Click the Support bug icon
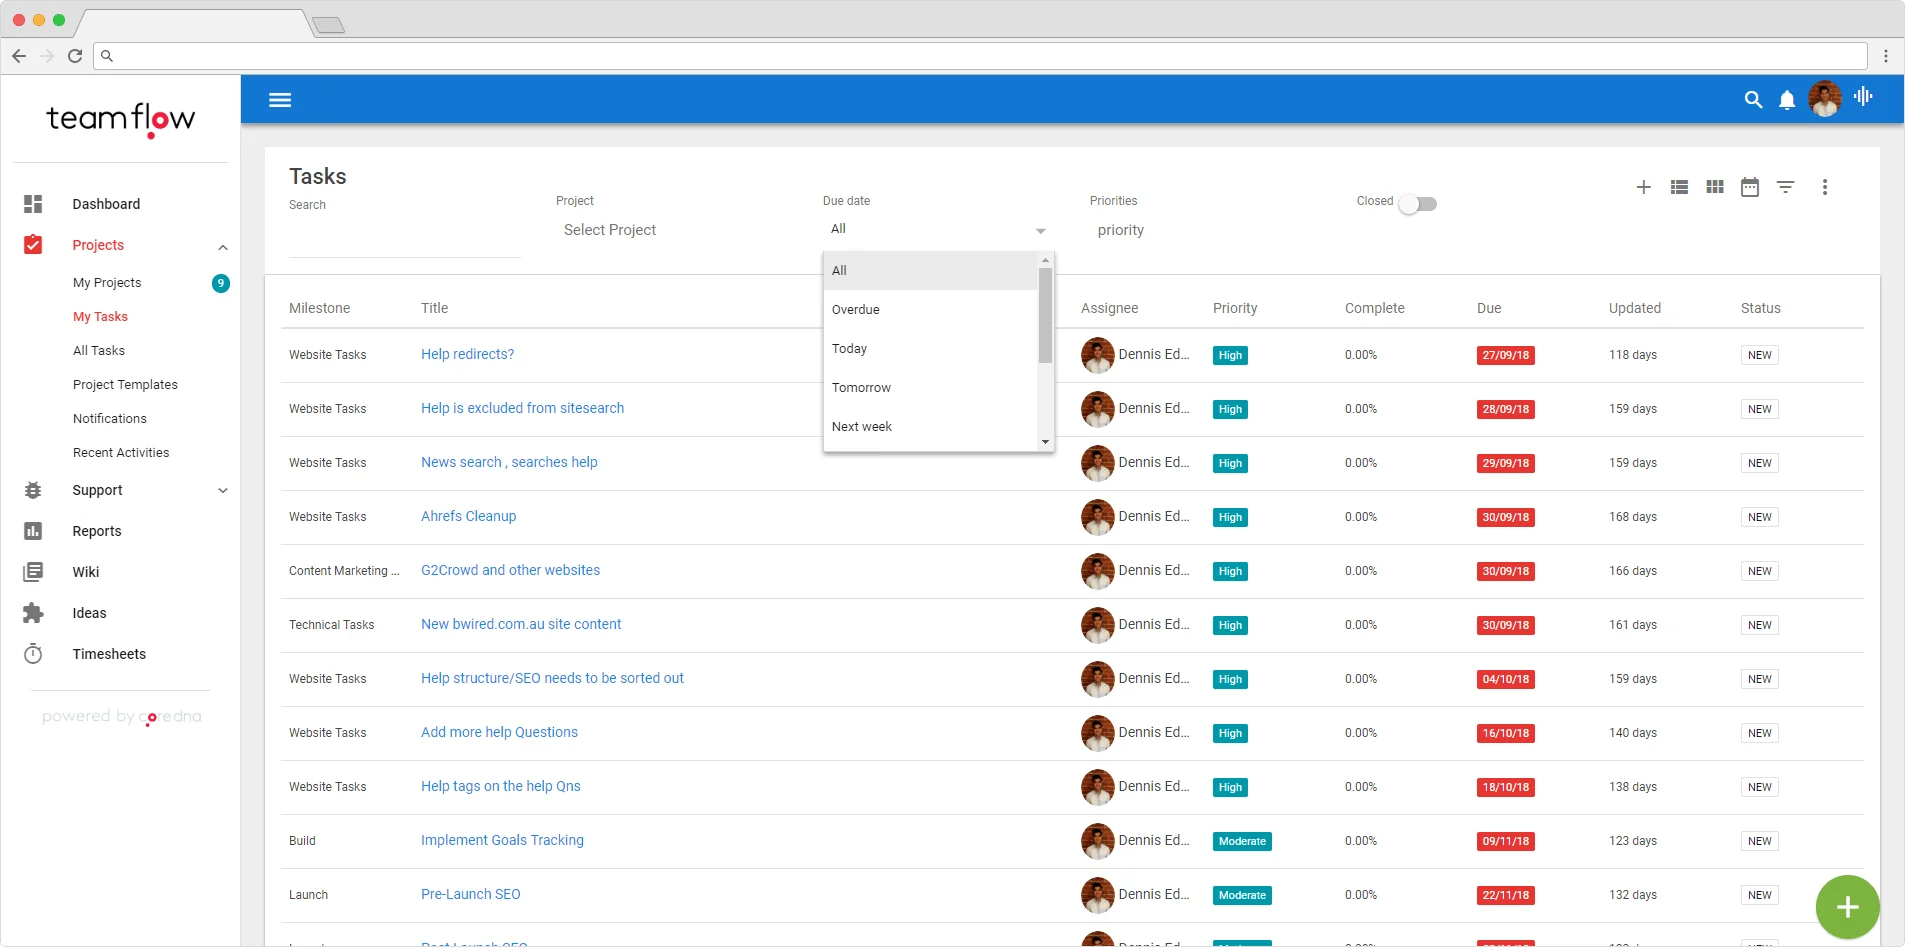Image resolution: width=1905 pixels, height=947 pixels. click(x=33, y=490)
